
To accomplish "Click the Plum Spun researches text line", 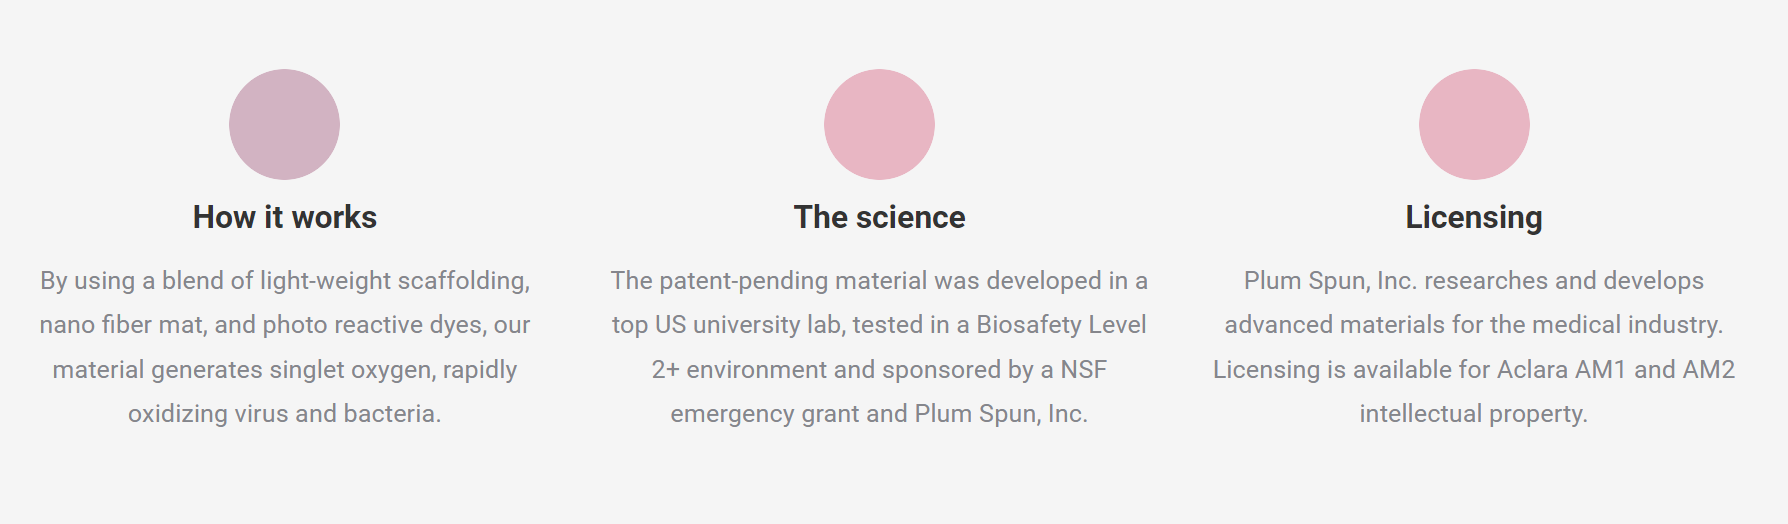I will click(1474, 281).
